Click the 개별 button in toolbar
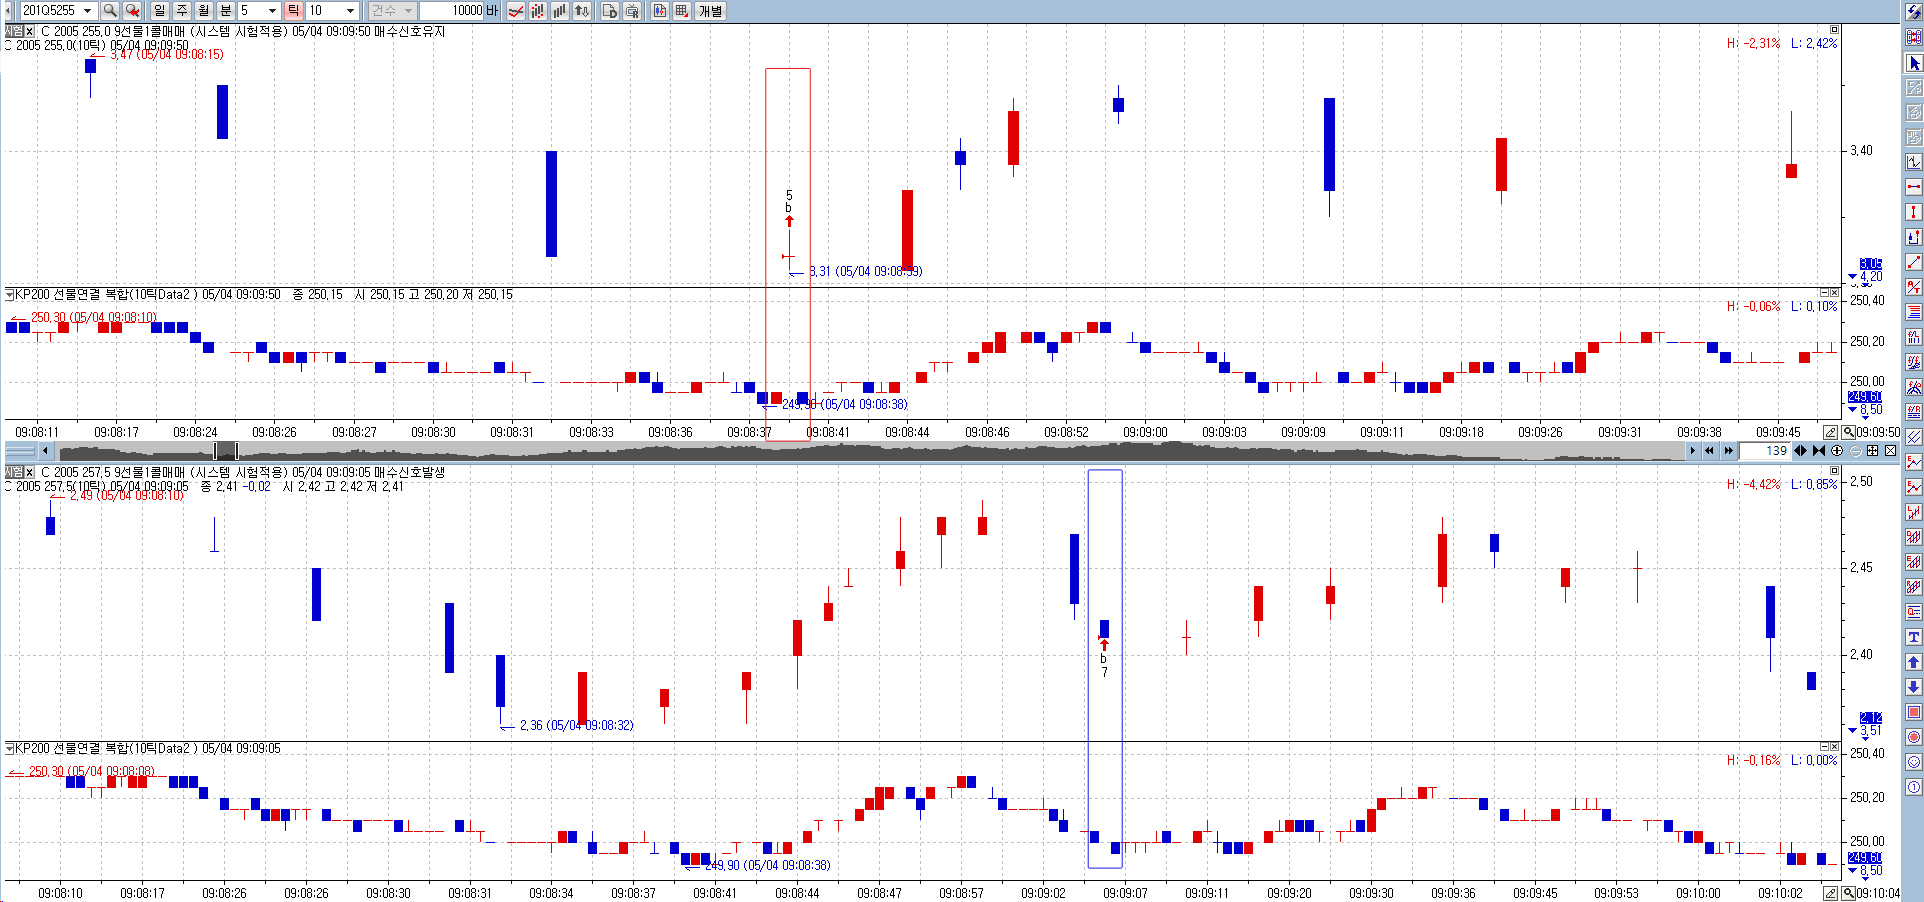Image resolution: width=1924 pixels, height=902 pixels. (x=710, y=10)
